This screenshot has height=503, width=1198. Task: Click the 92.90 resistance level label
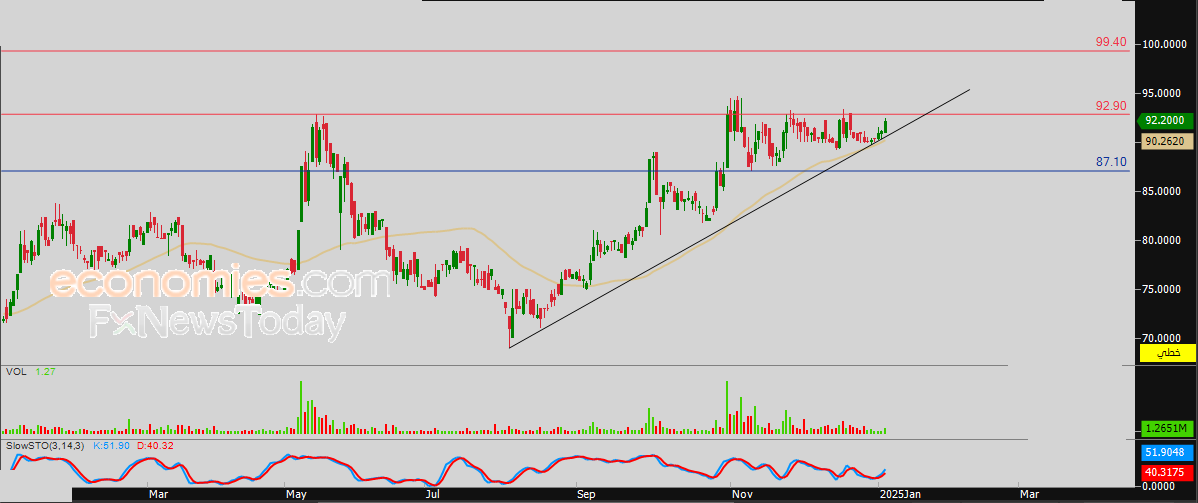tap(1111, 105)
